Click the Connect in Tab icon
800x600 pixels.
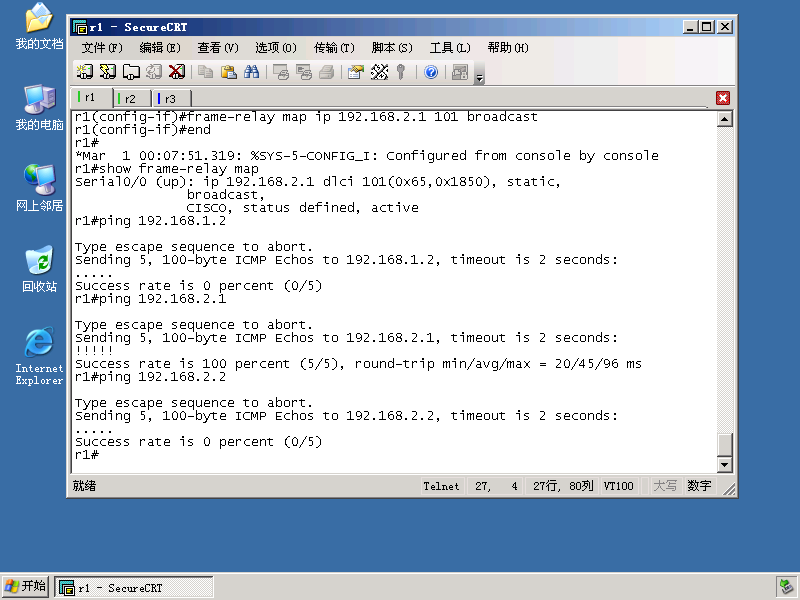coord(131,72)
